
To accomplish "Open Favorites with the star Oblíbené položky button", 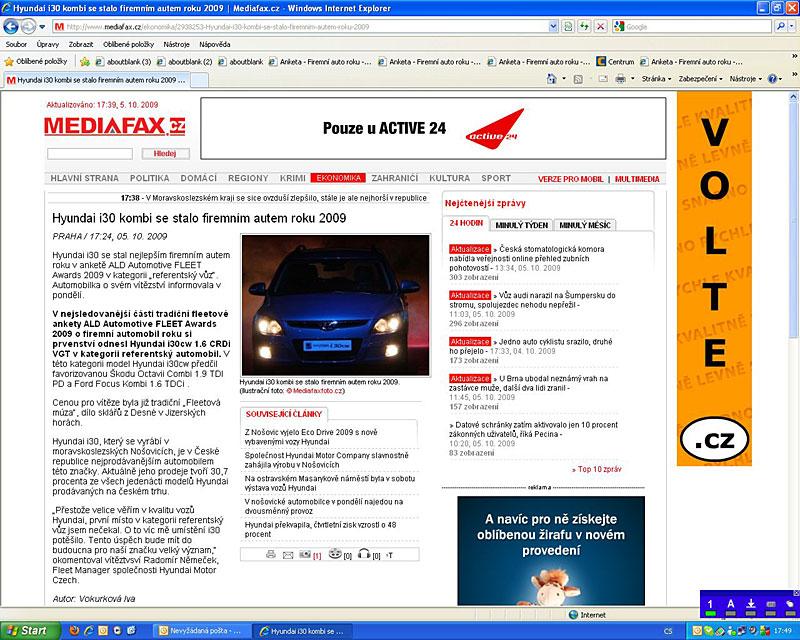I will pos(36,62).
